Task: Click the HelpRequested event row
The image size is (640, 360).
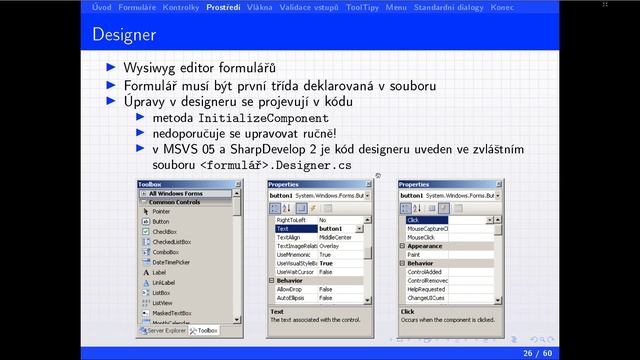Action: pyautogui.click(x=450, y=289)
